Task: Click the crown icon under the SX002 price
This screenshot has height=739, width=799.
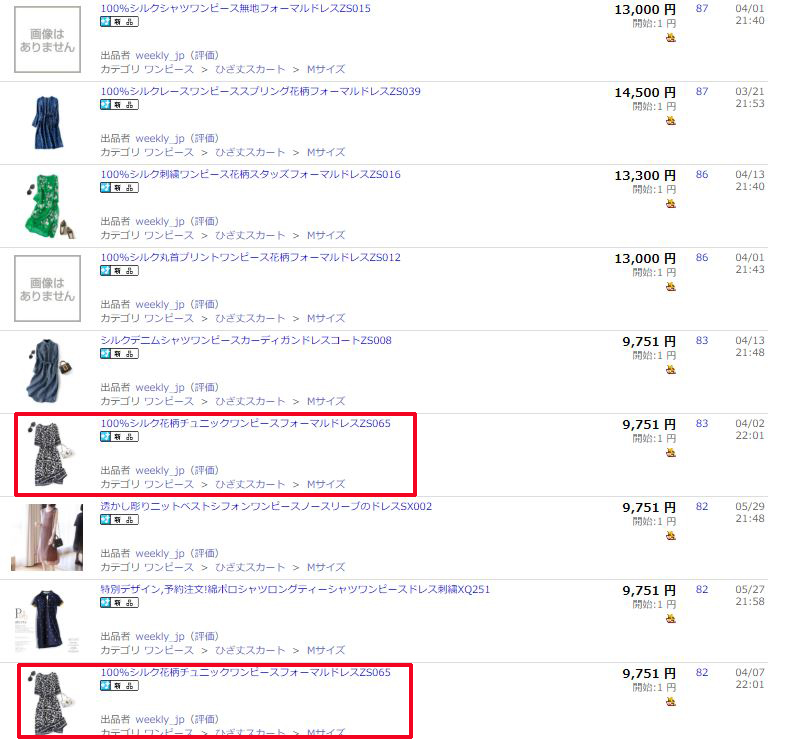Action: click(x=671, y=536)
